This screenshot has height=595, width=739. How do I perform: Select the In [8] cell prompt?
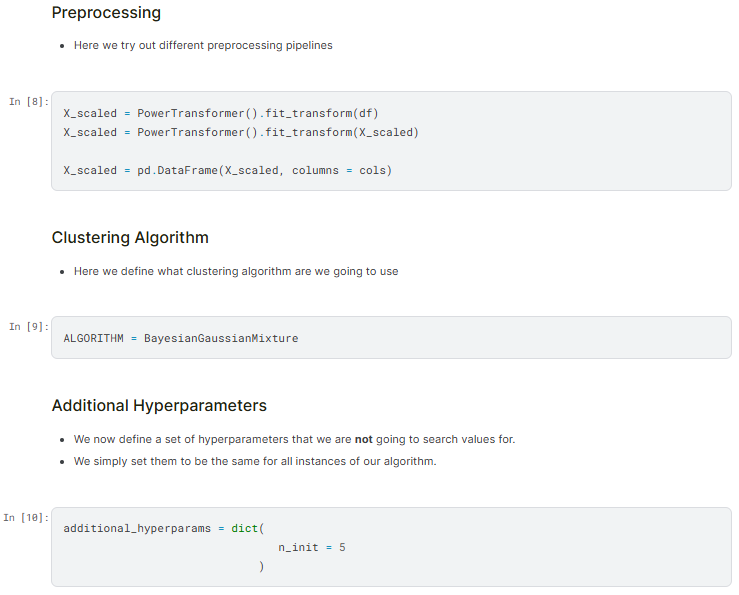[x=27, y=102]
